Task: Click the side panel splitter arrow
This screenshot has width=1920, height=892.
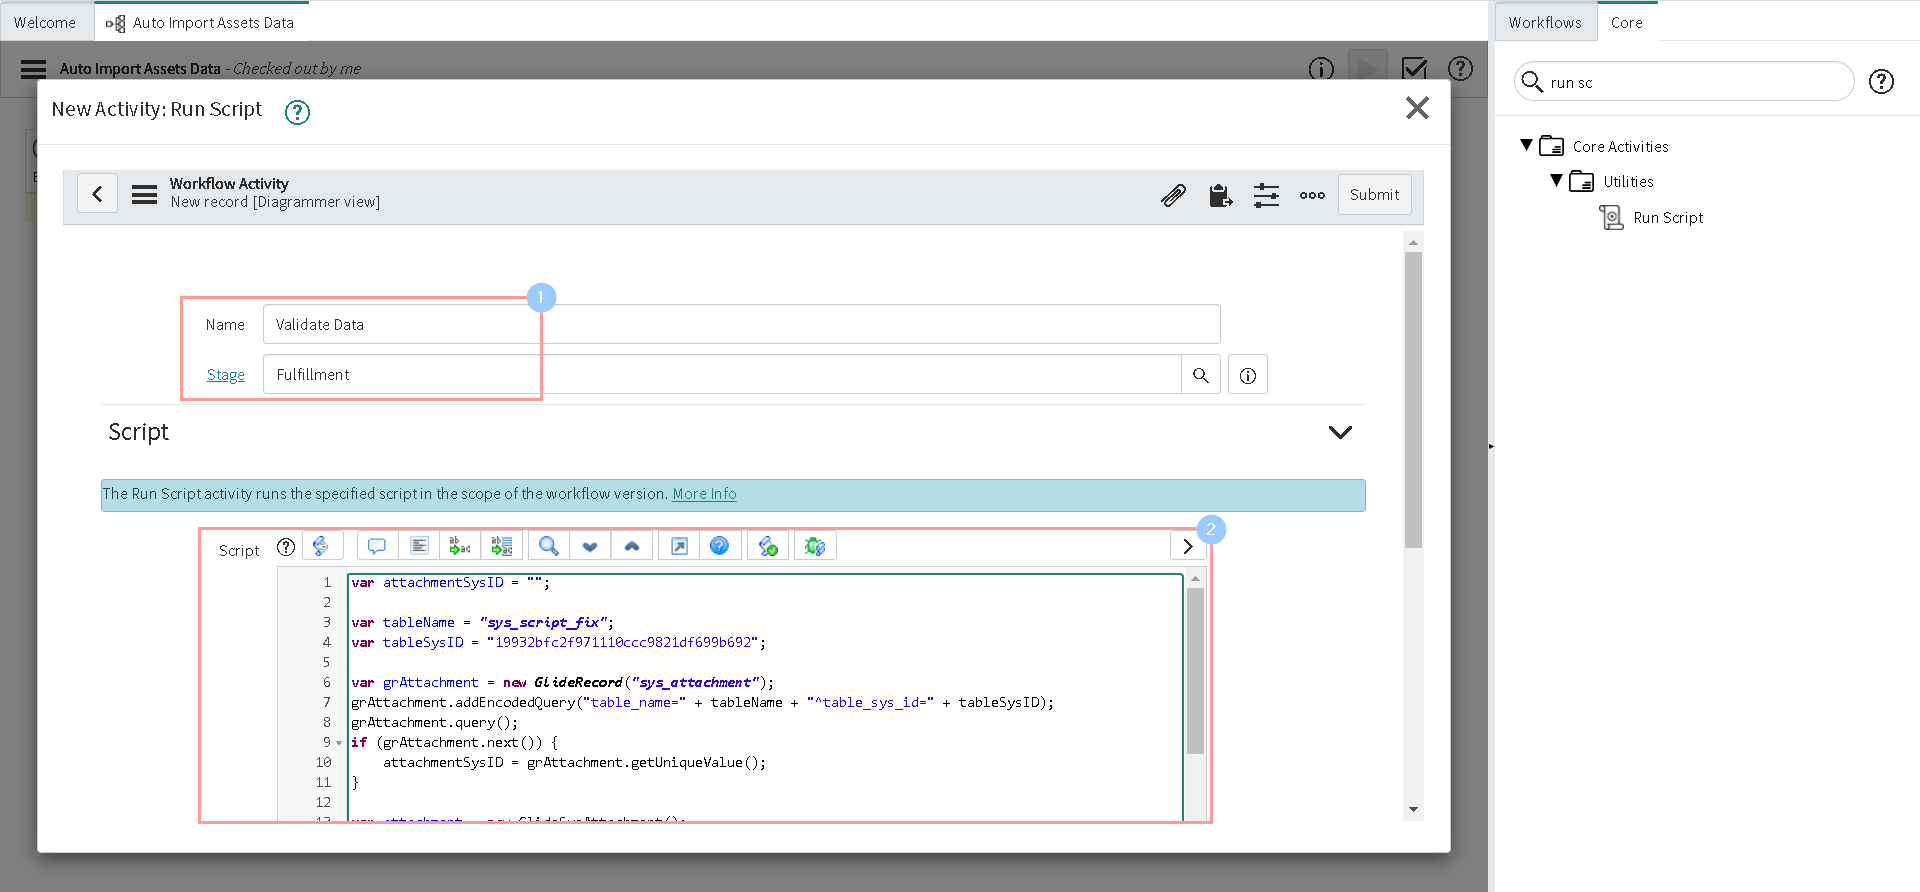Action: tap(1491, 446)
